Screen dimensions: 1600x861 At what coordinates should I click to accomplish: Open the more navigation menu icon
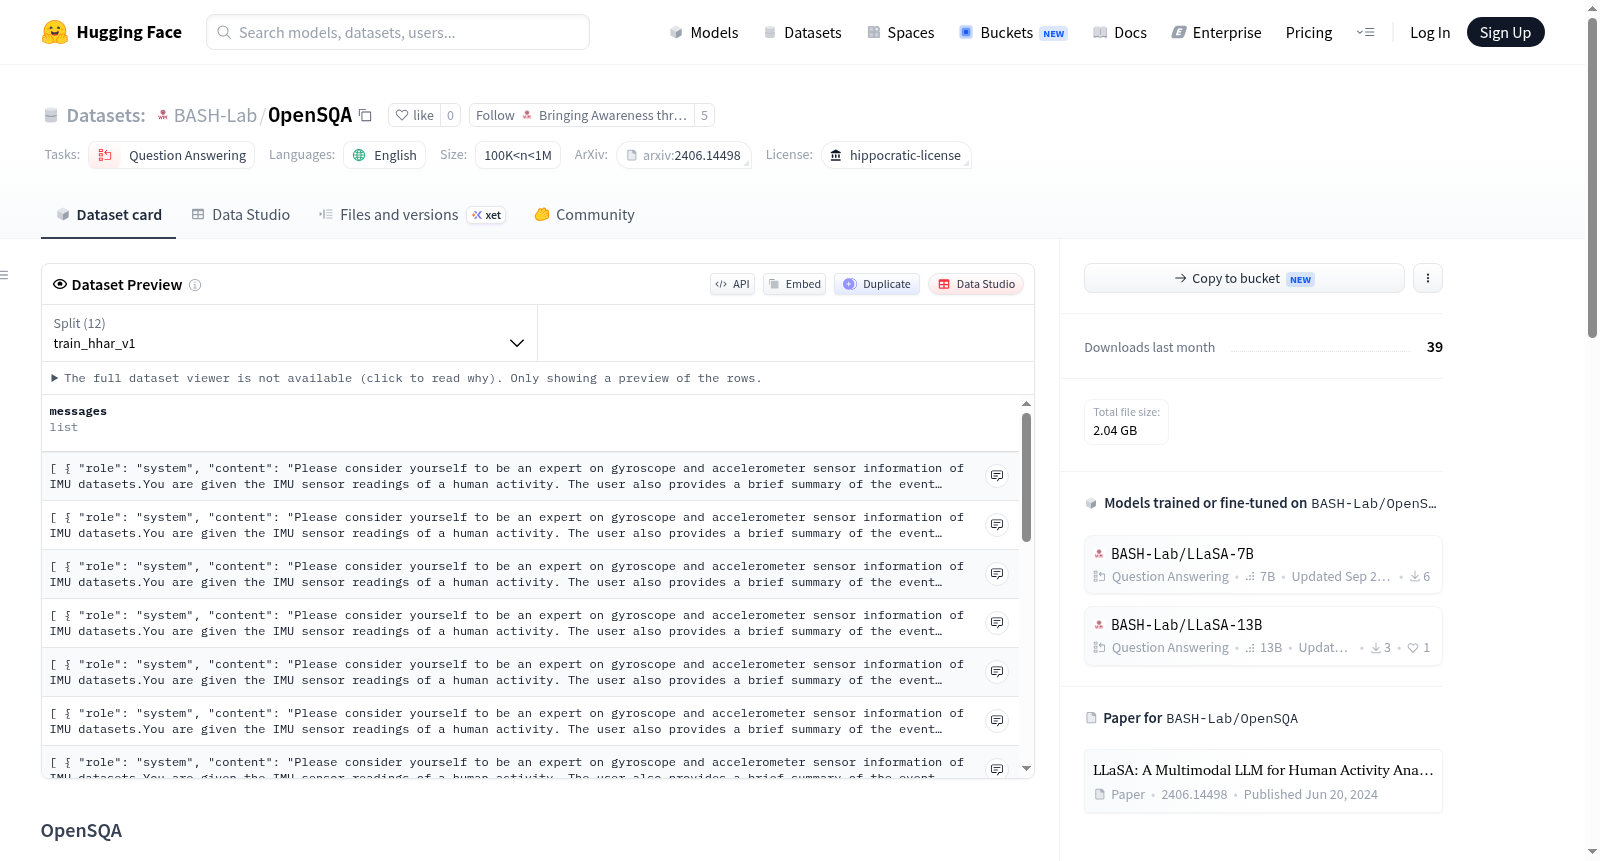(1365, 32)
